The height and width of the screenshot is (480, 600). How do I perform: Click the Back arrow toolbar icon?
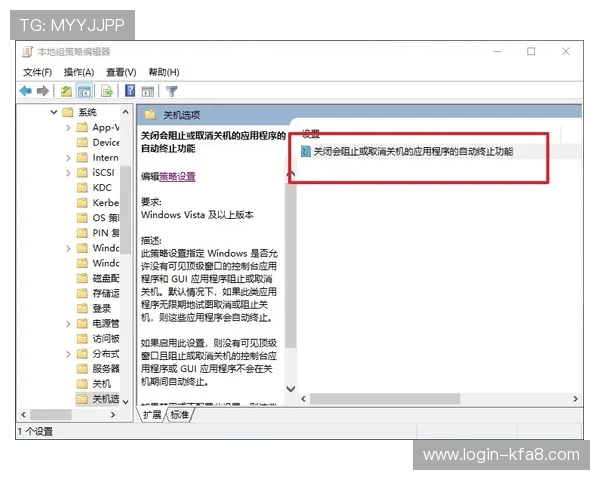tap(26, 91)
